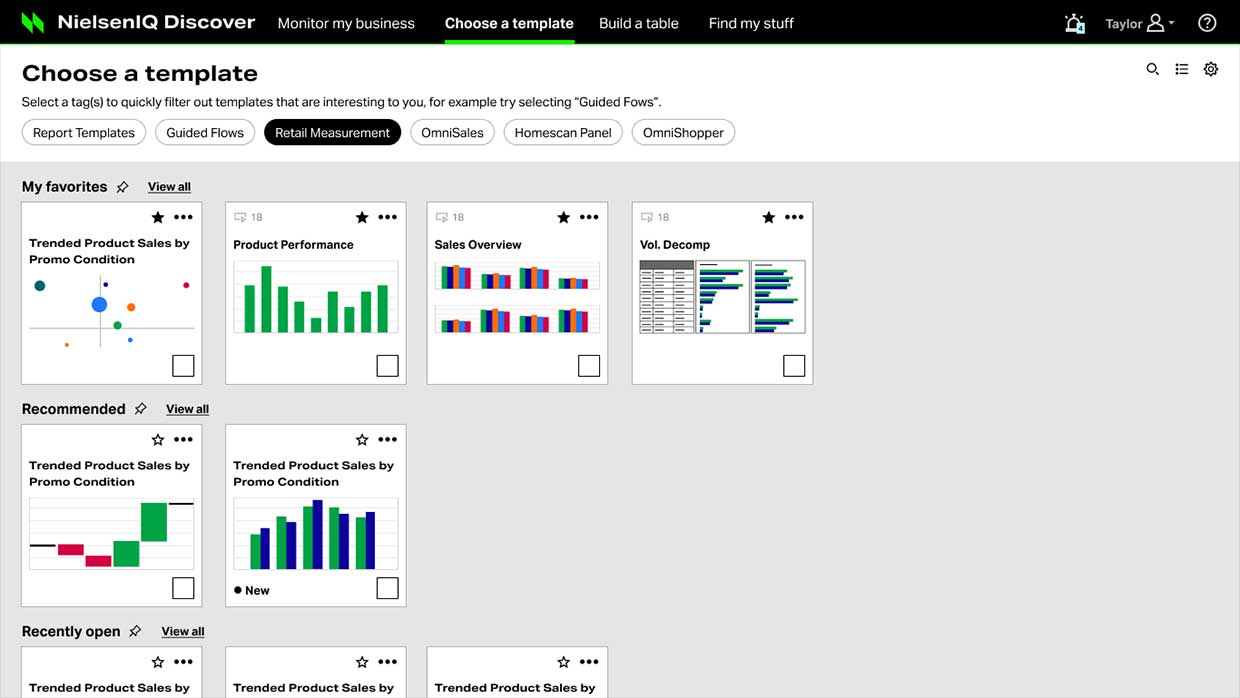The width and height of the screenshot is (1240, 698).
Task: Open more options on Recommended New card
Action: point(388,439)
